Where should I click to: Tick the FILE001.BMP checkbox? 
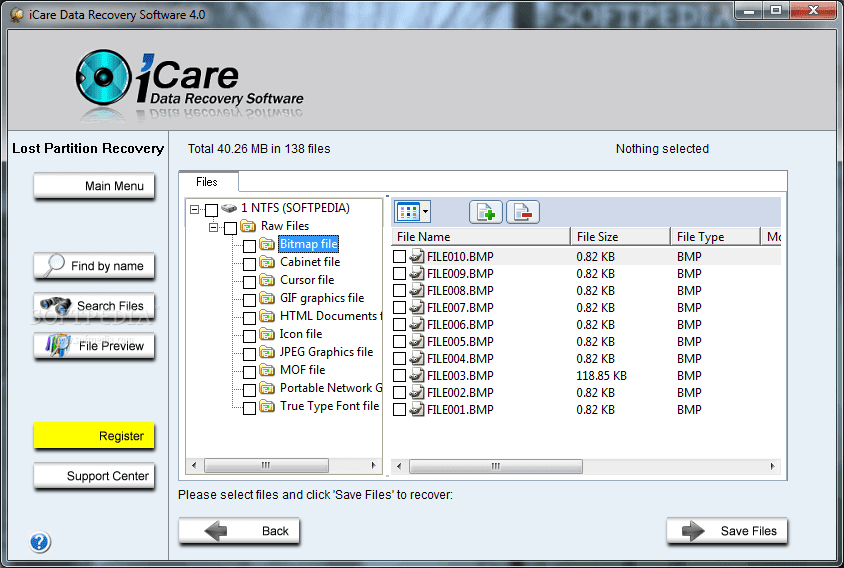pos(399,409)
